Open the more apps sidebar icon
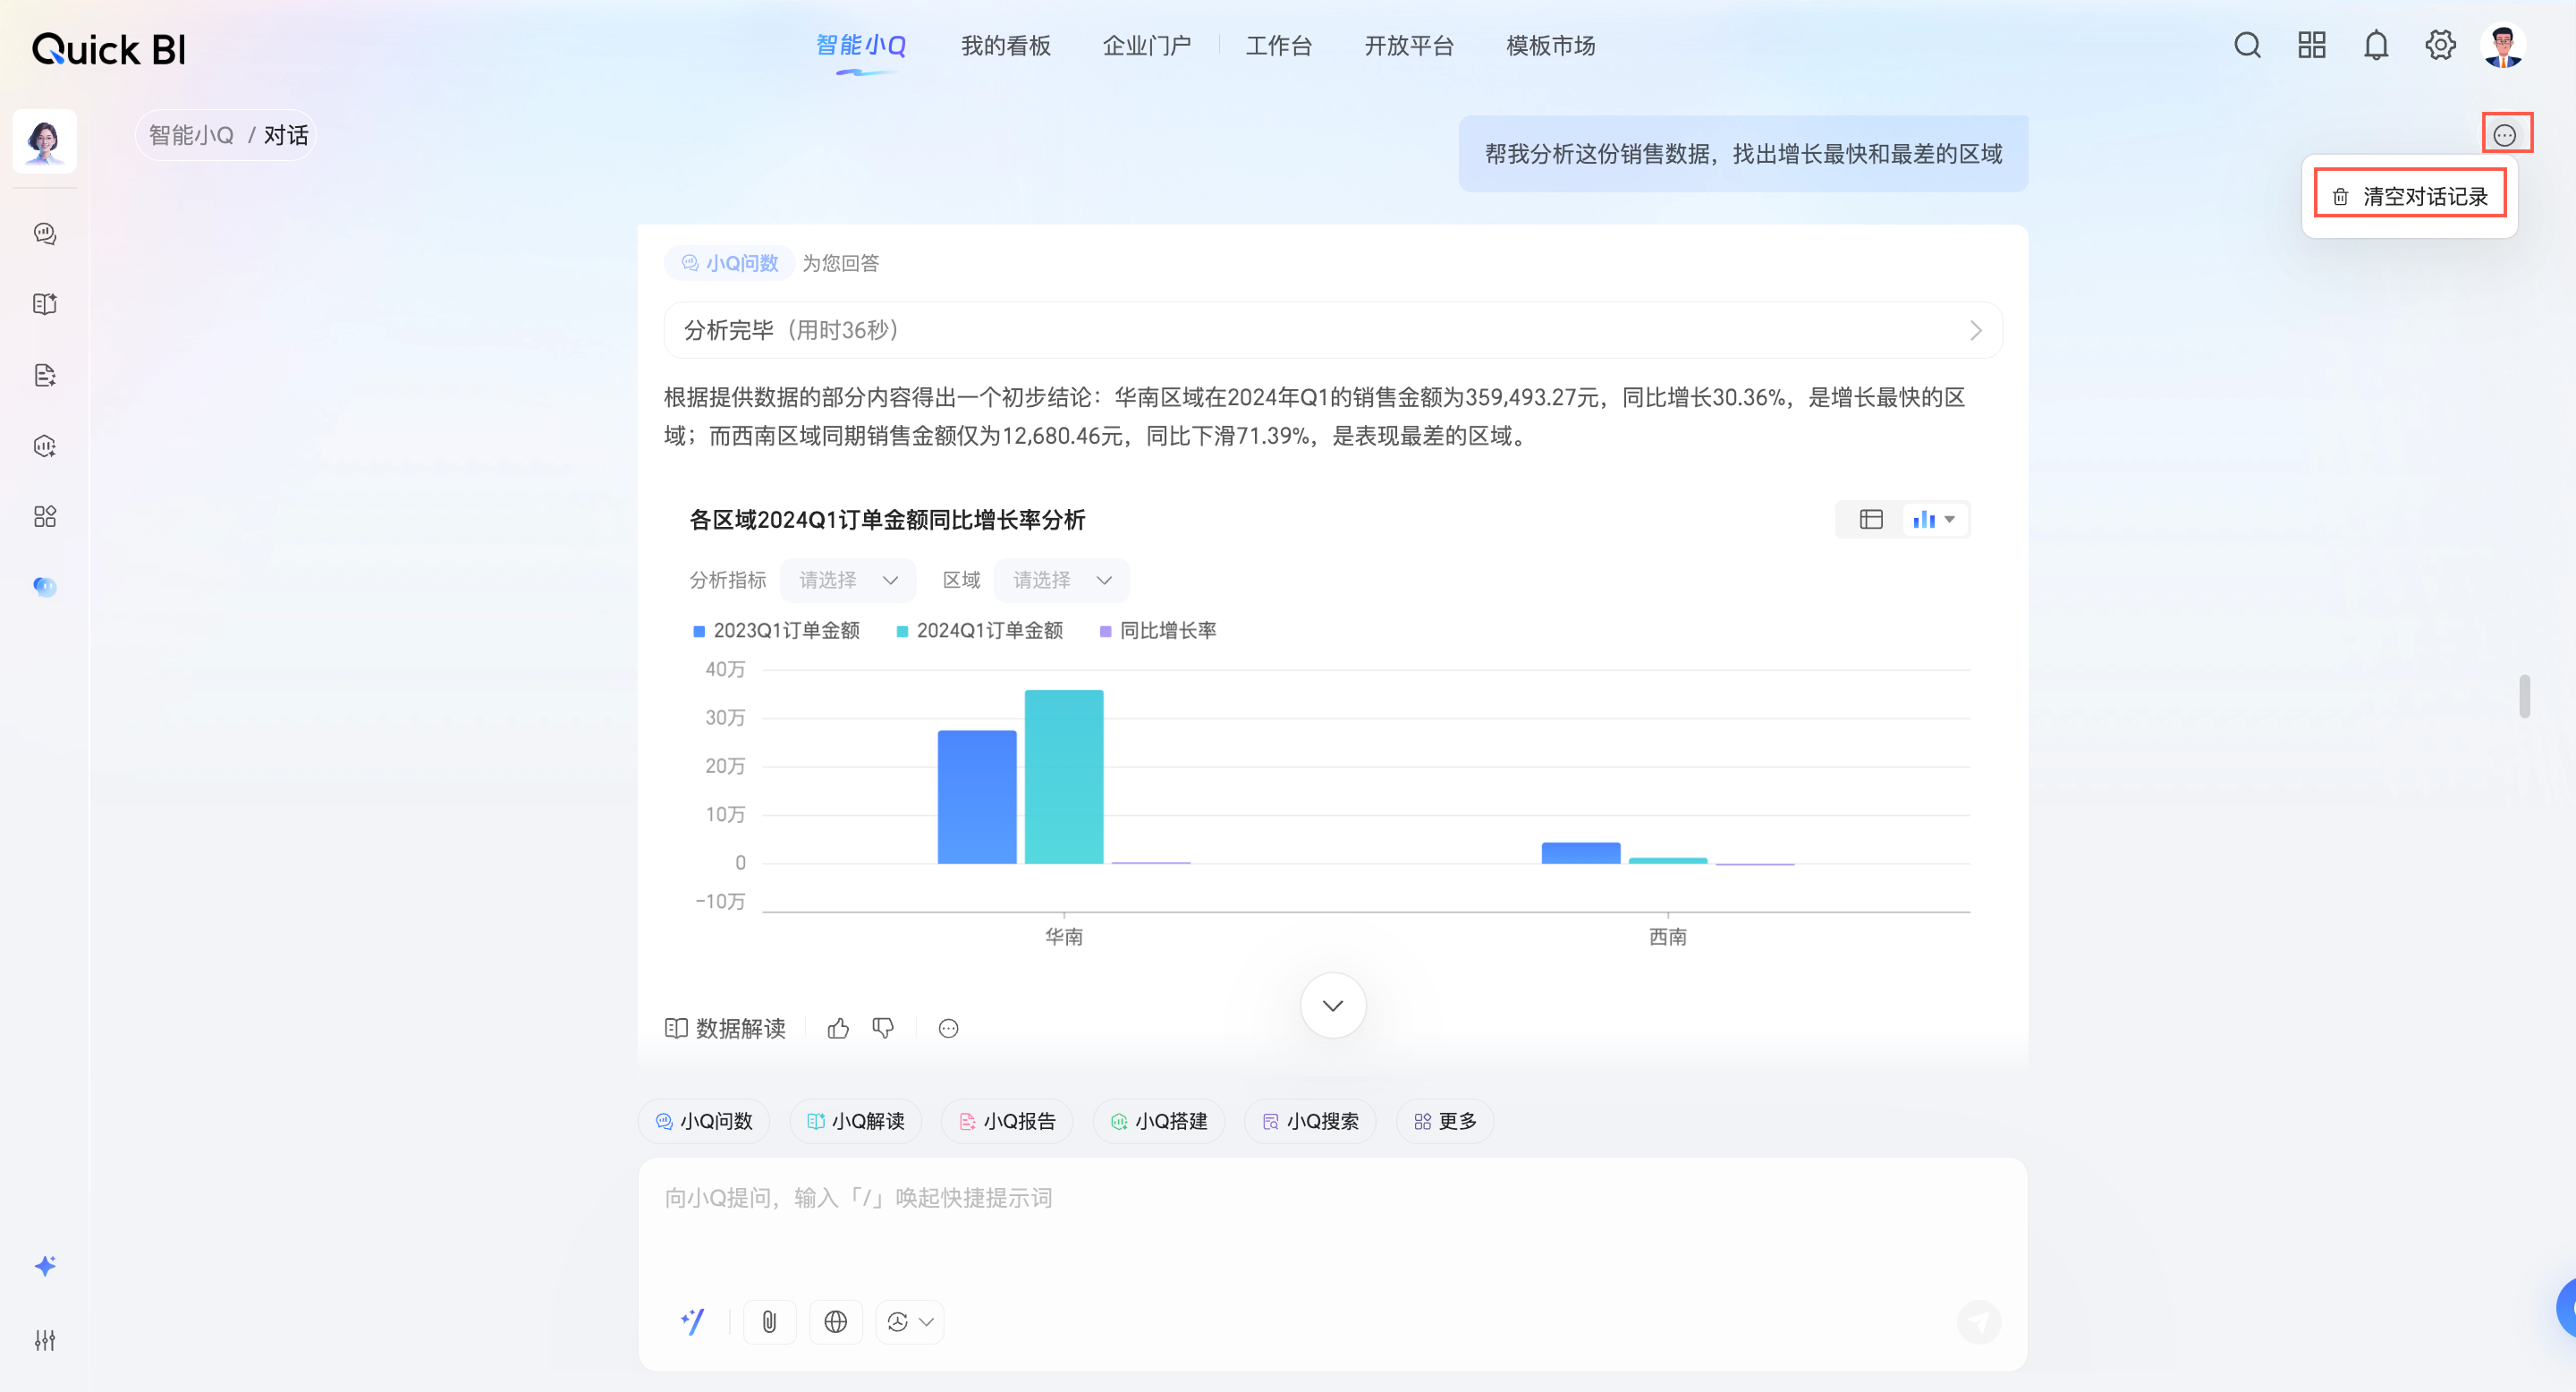 45,517
